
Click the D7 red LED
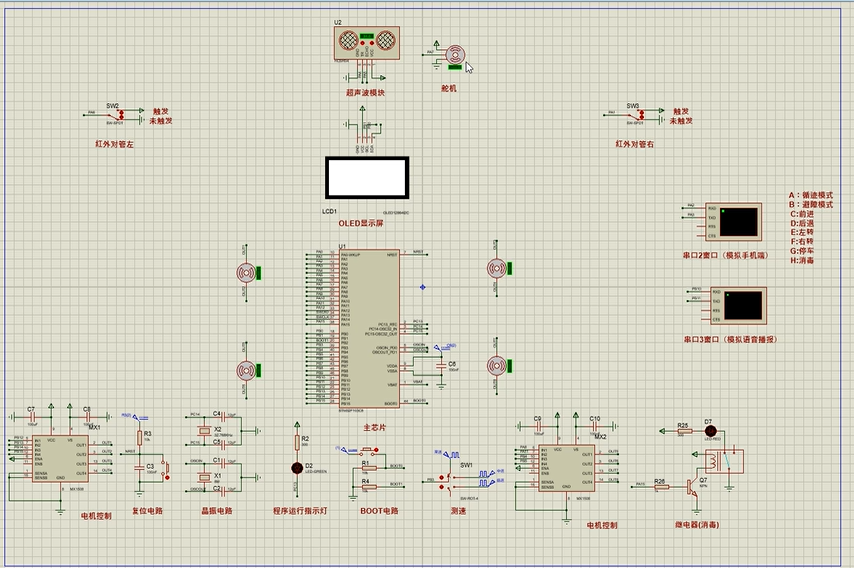pos(710,430)
